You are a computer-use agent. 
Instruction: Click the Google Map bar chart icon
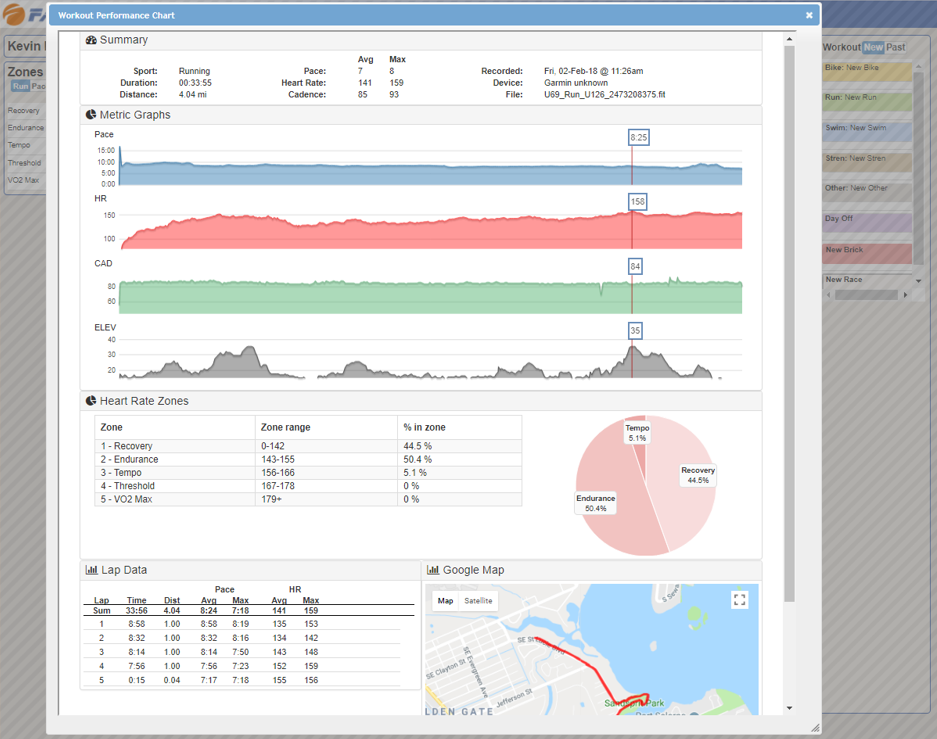click(x=433, y=570)
